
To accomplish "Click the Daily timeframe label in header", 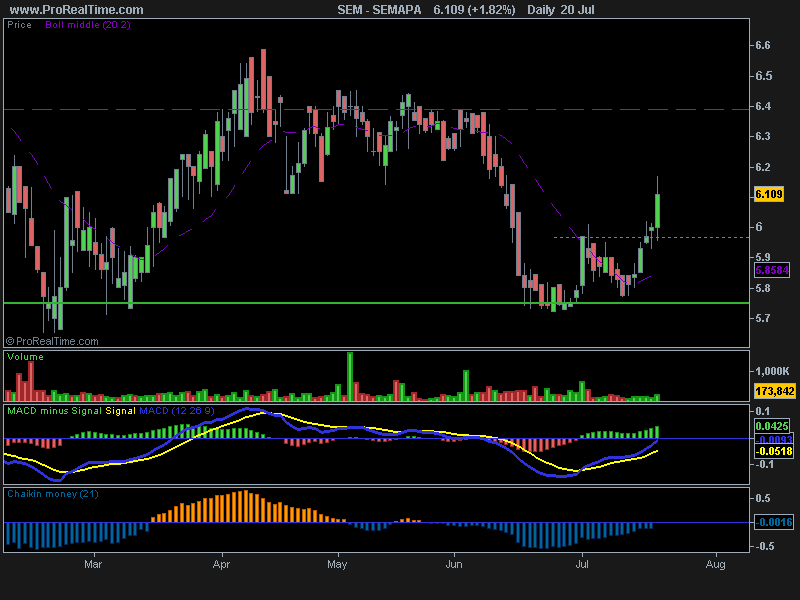I will (542, 9).
